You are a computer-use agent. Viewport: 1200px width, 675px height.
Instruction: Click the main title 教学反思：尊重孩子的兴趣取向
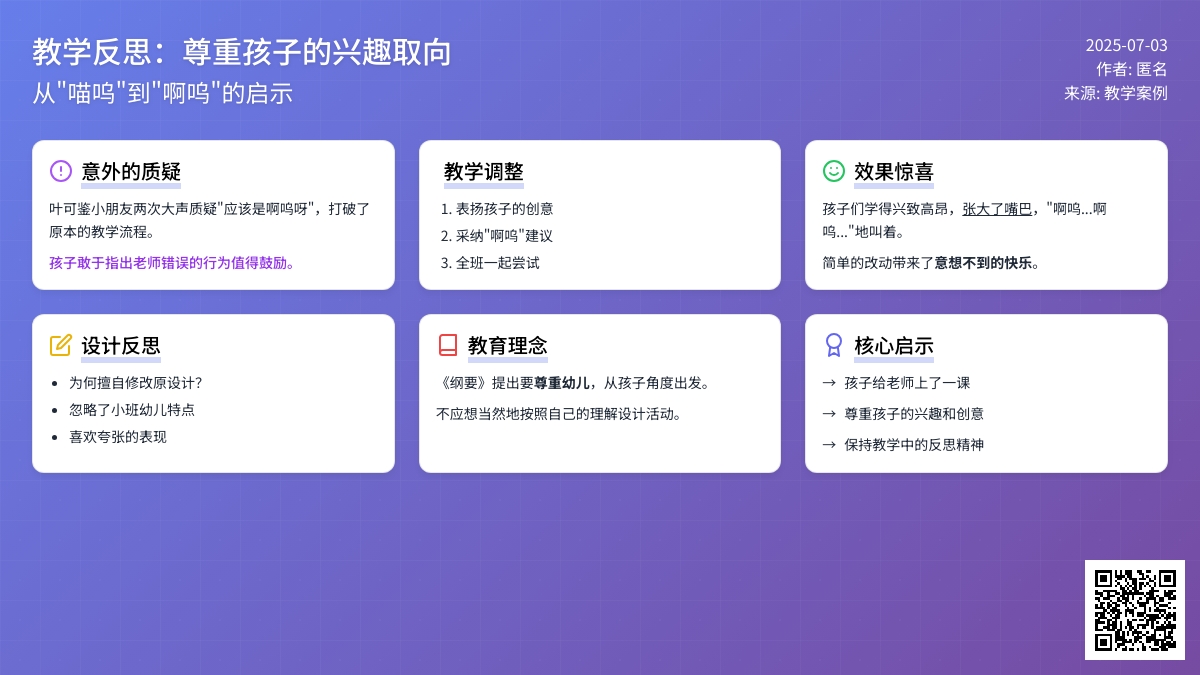(x=242, y=52)
